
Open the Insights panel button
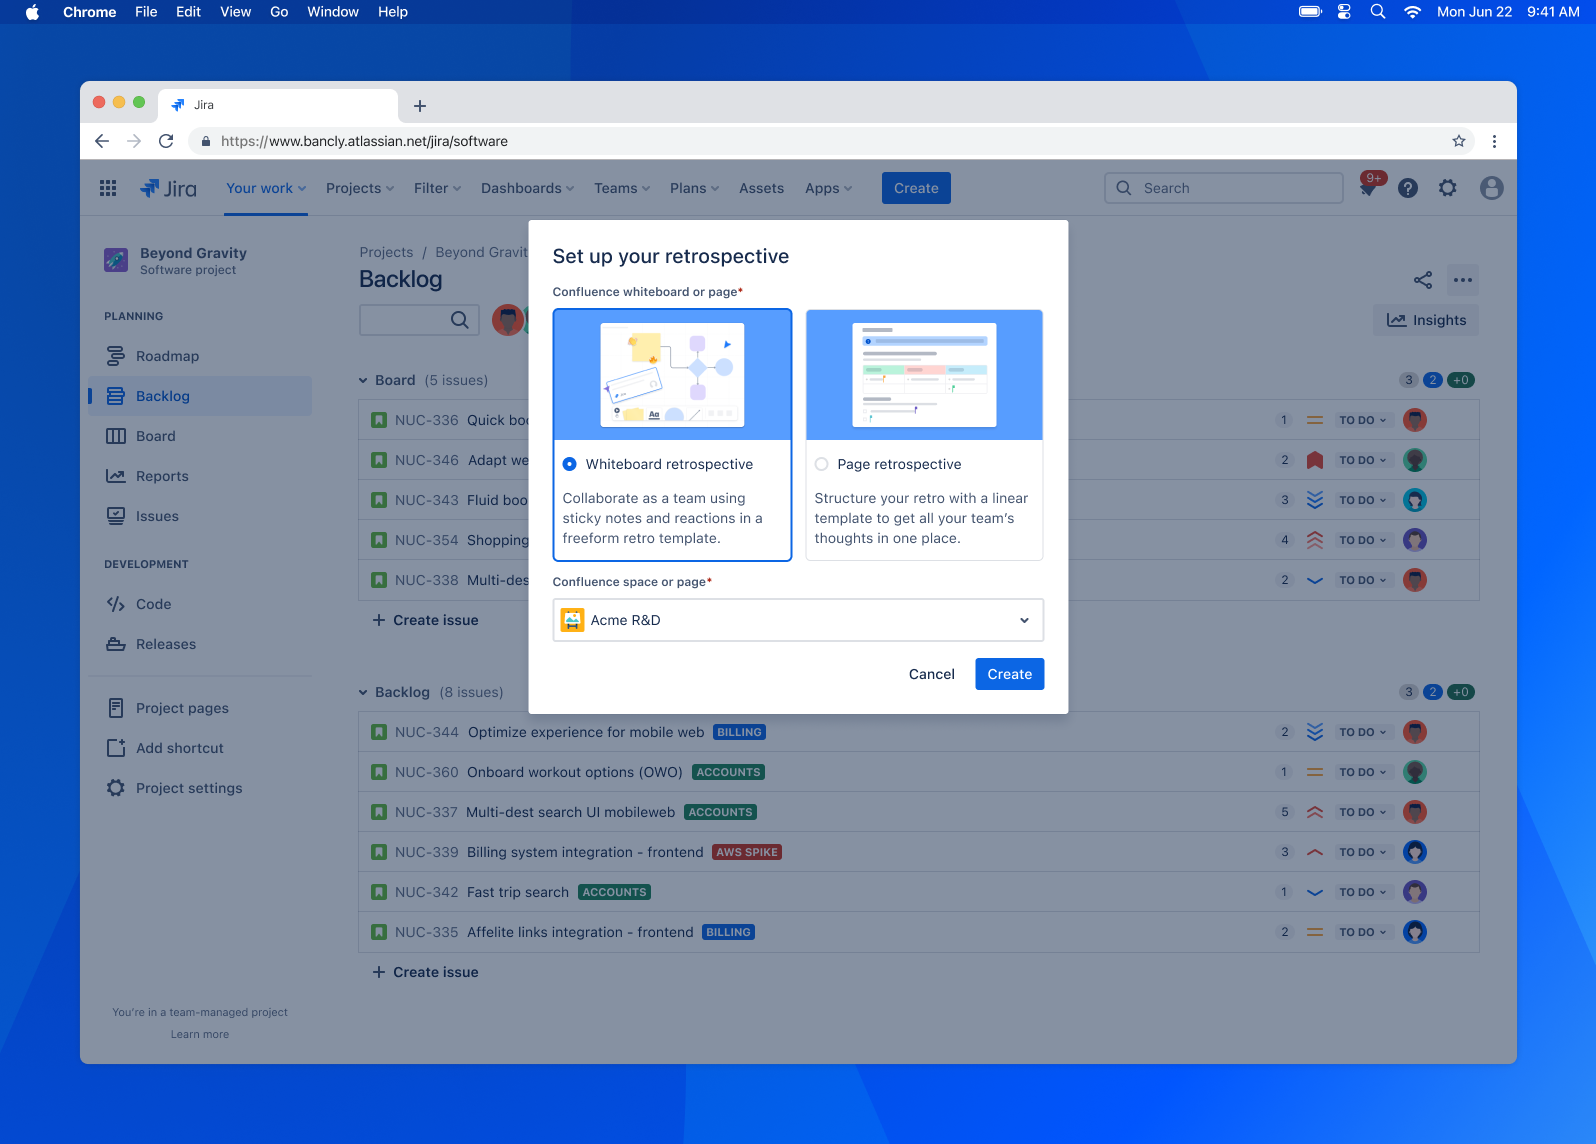pos(1426,320)
